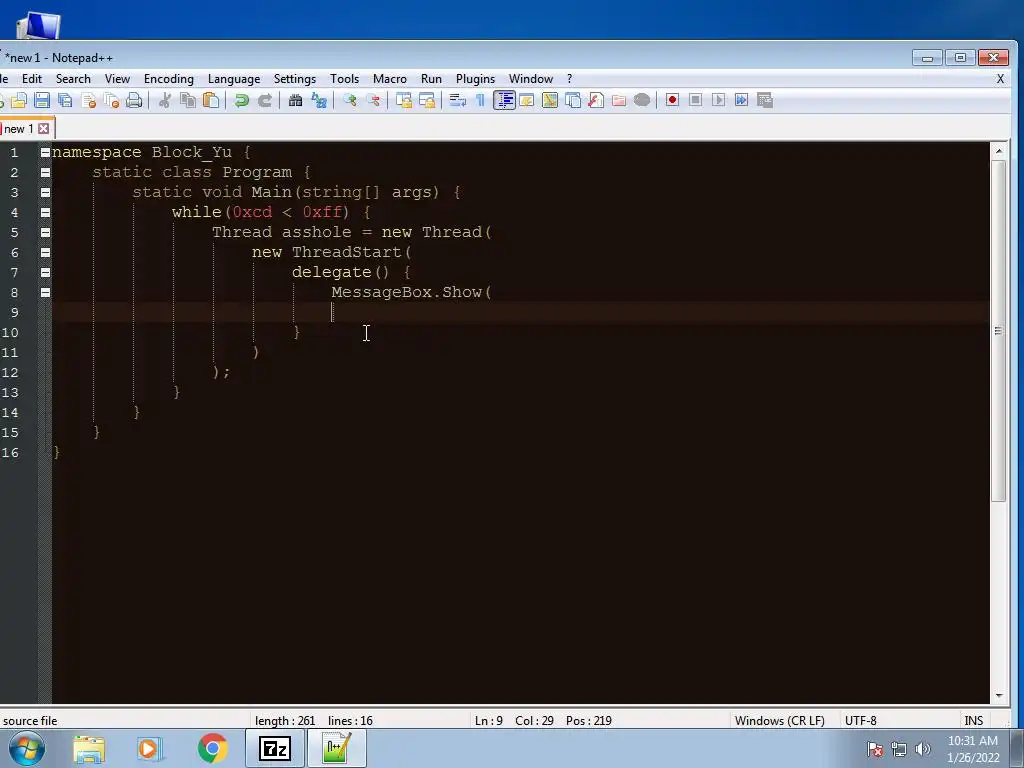Viewport: 1024px width, 768px height.
Task: Click the Close document toolbar icon
Action: (88, 100)
